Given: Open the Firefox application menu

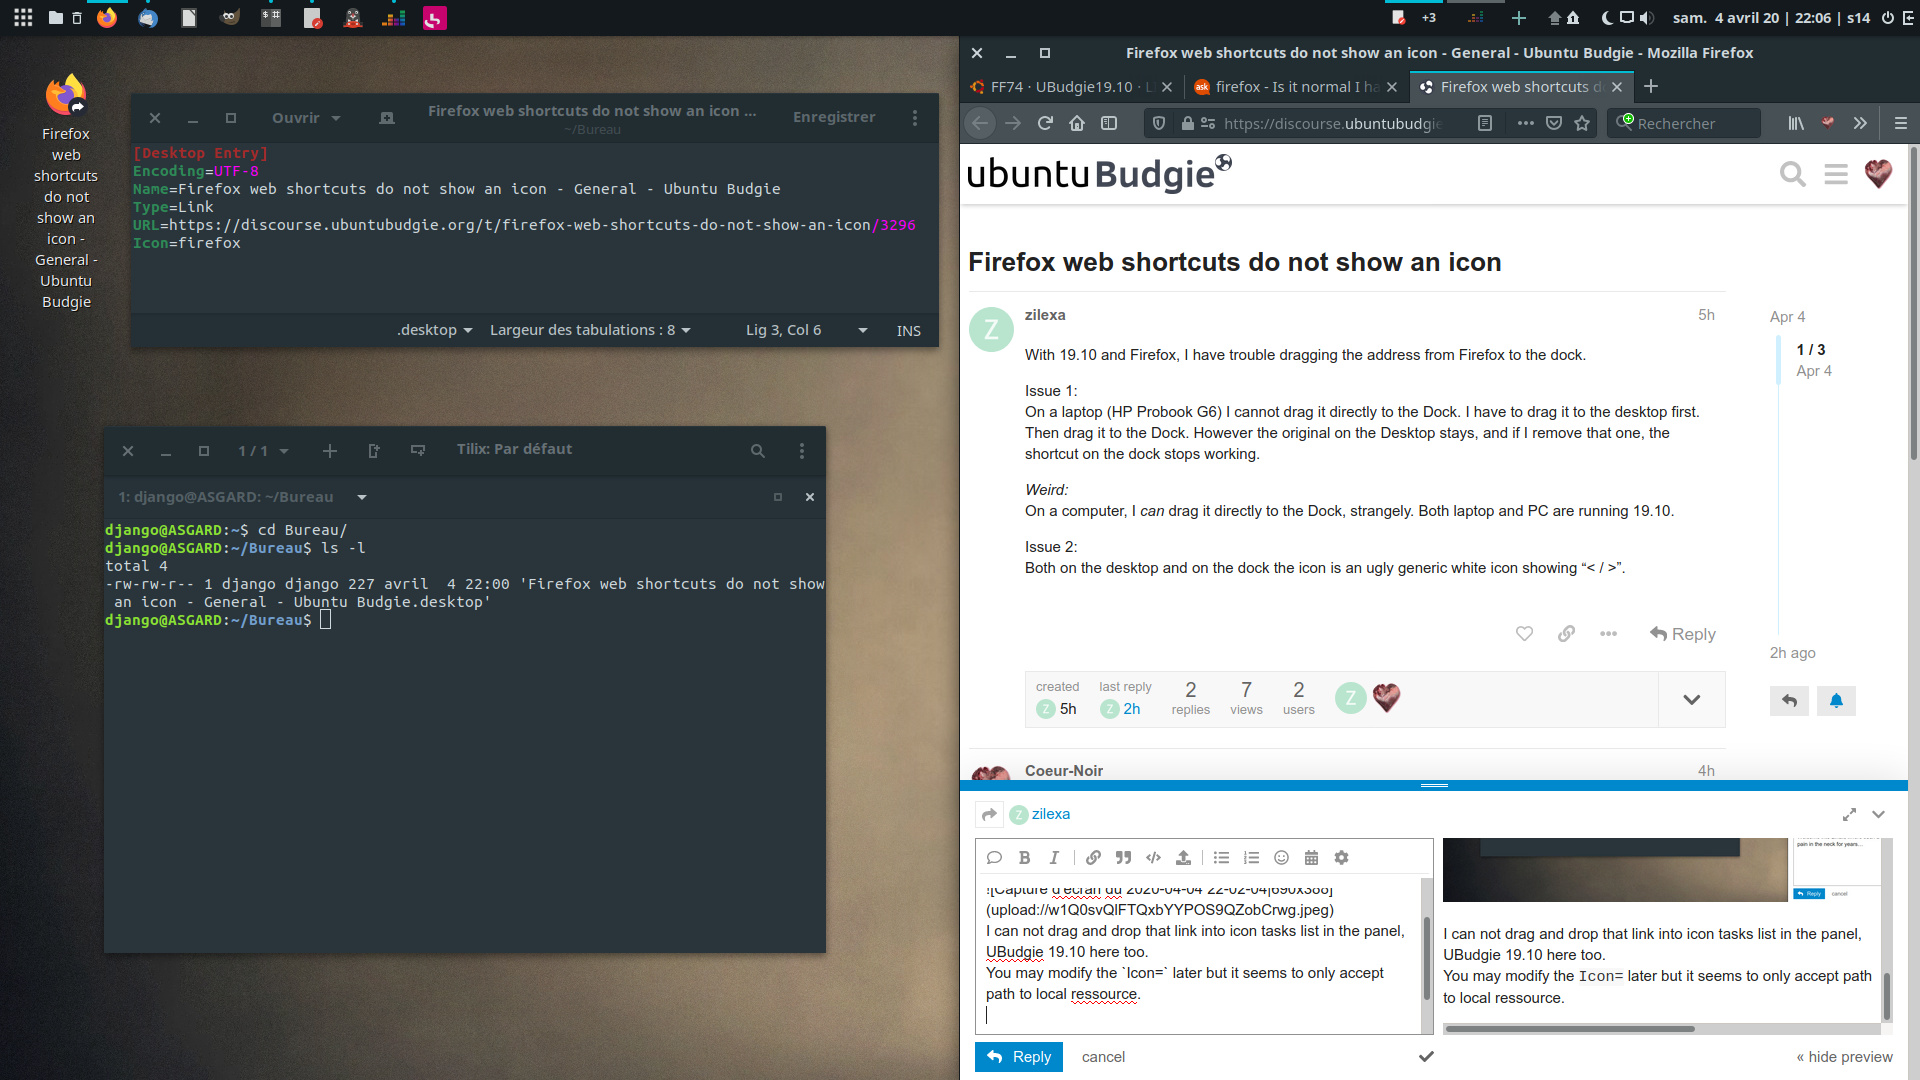Looking at the screenshot, I should click(1901, 123).
